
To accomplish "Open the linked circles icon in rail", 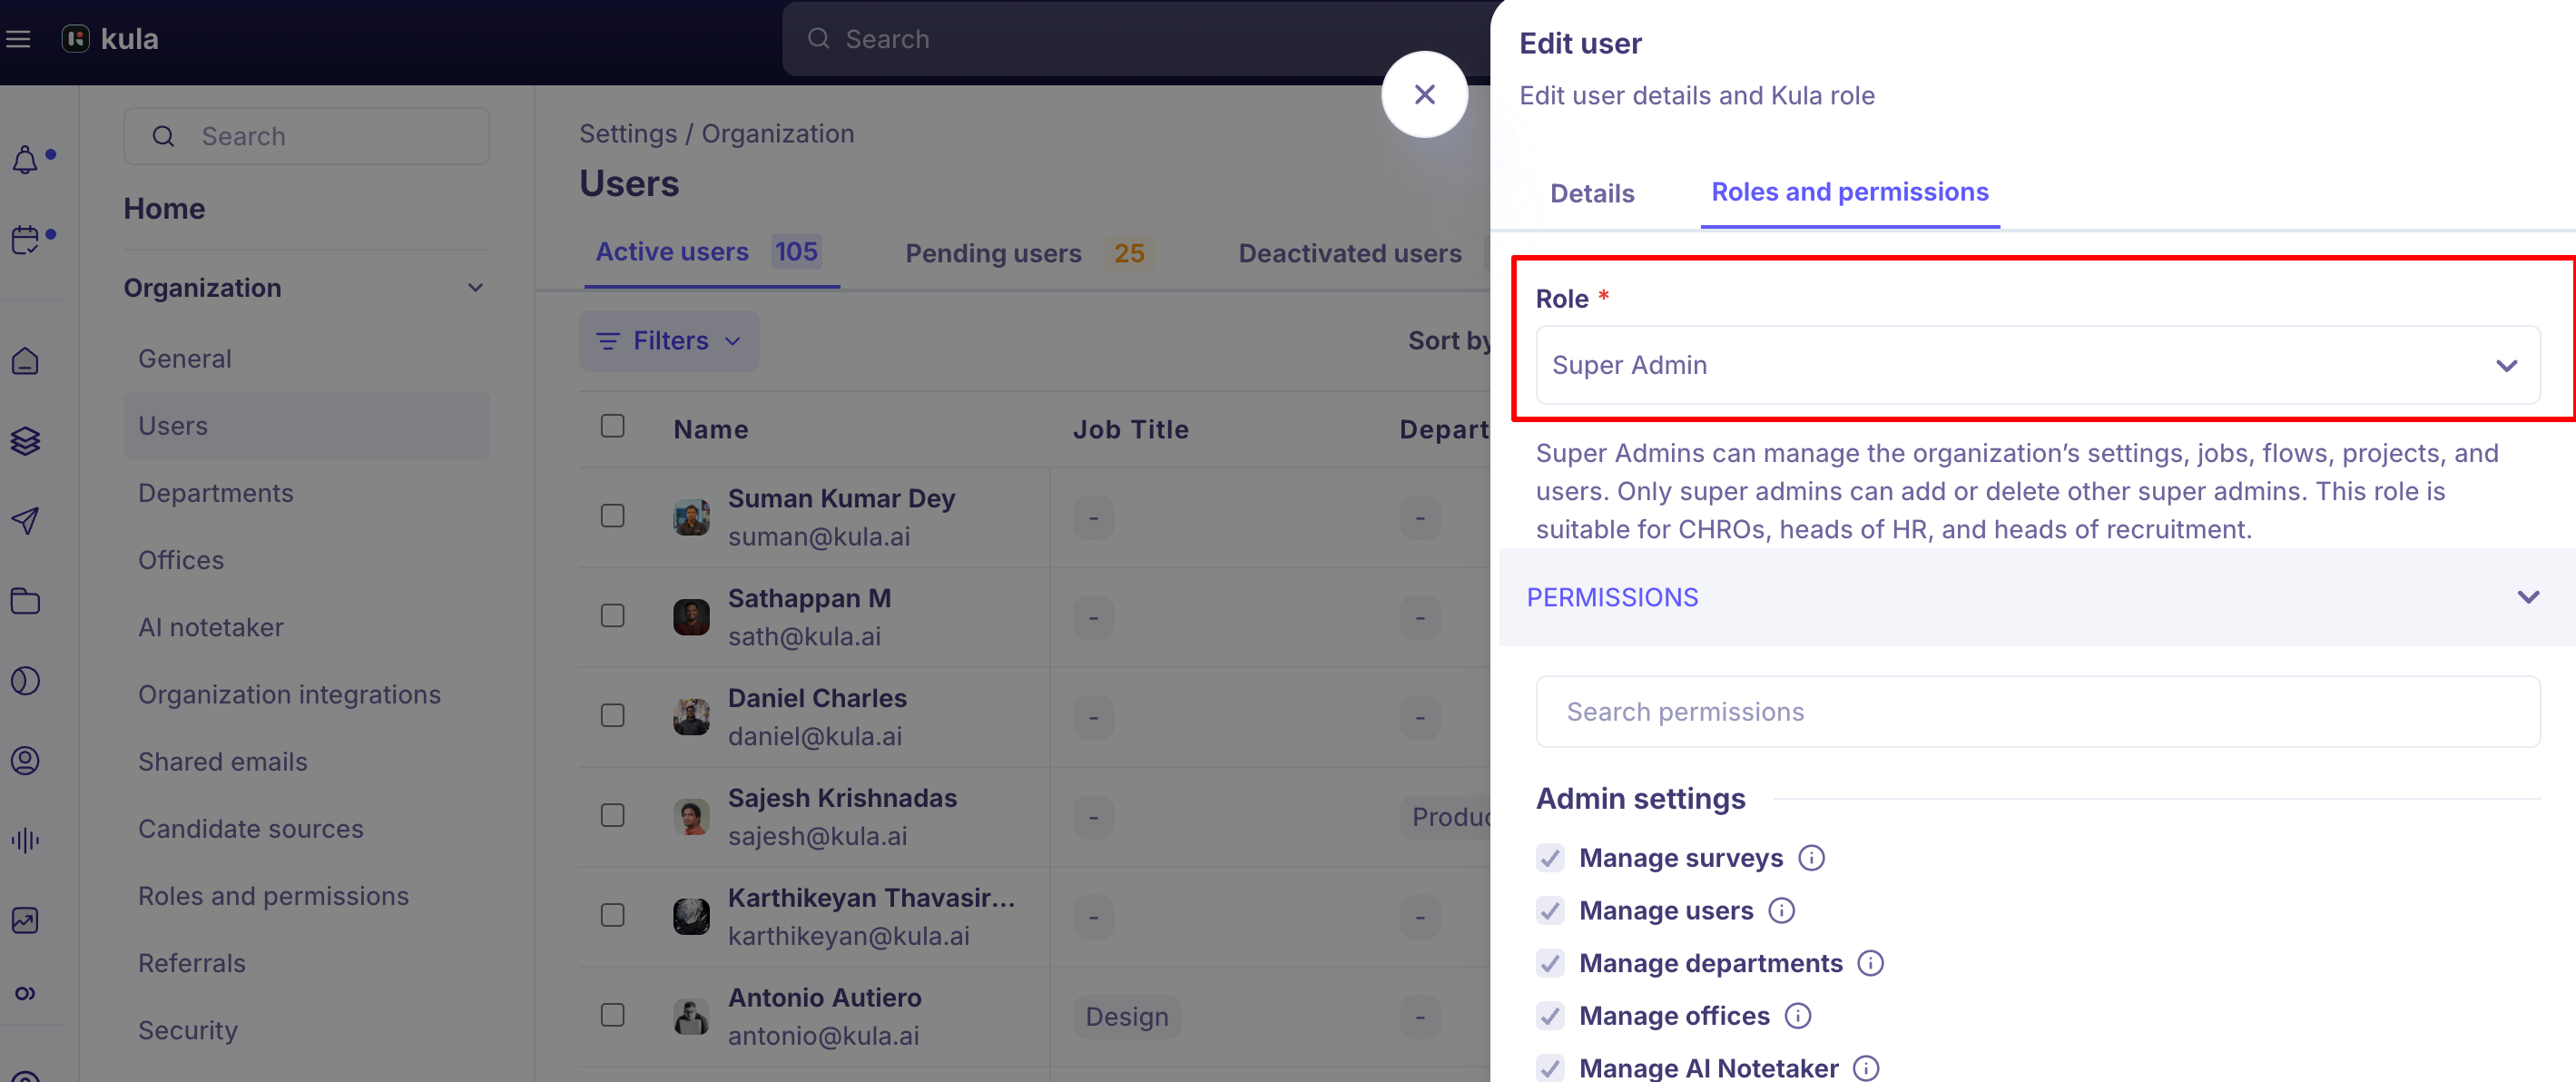I will (x=25, y=993).
